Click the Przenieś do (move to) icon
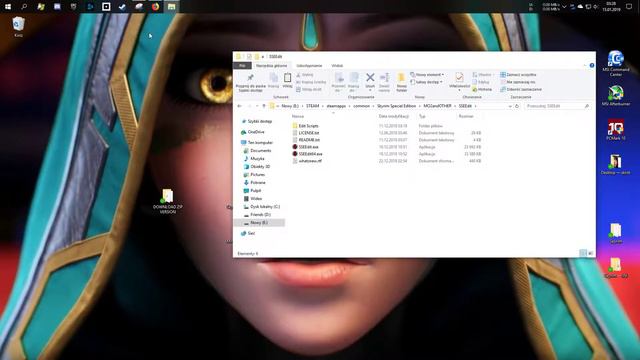 (339, 77)
